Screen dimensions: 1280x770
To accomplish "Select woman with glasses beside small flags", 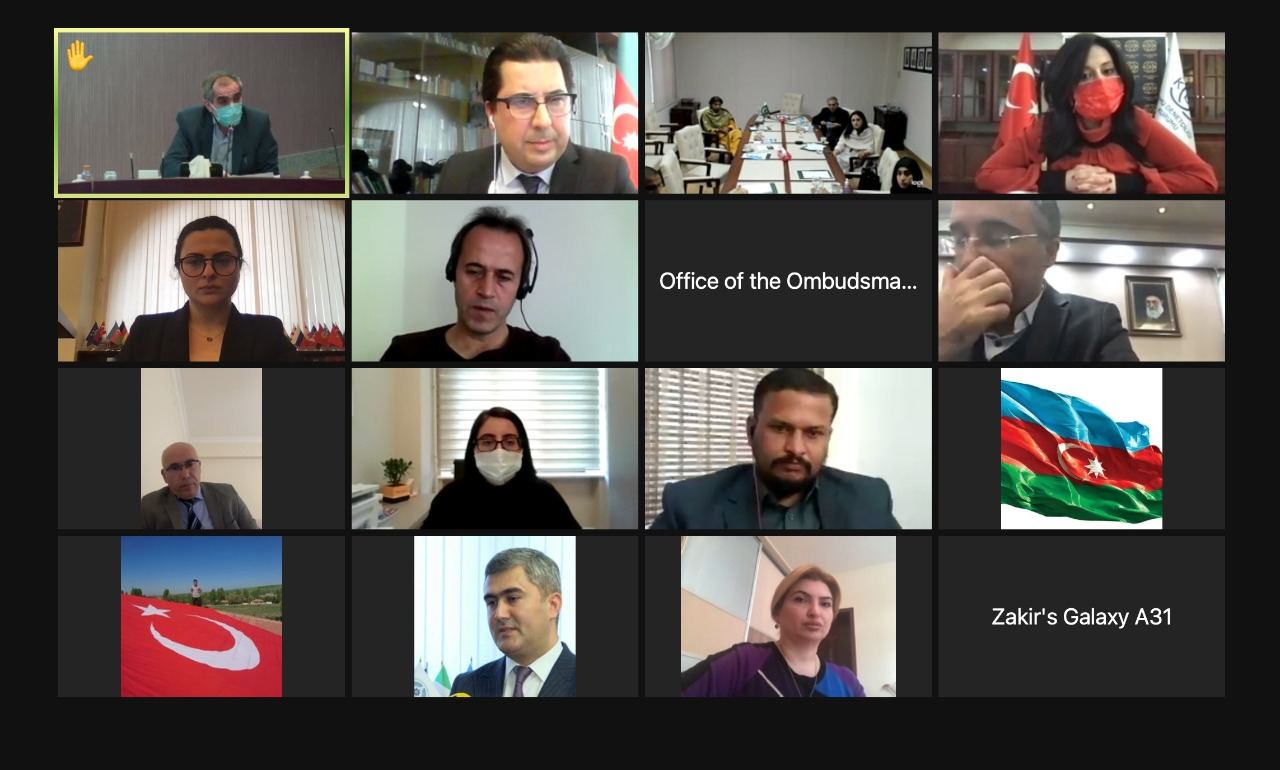I will coord(201,281).
